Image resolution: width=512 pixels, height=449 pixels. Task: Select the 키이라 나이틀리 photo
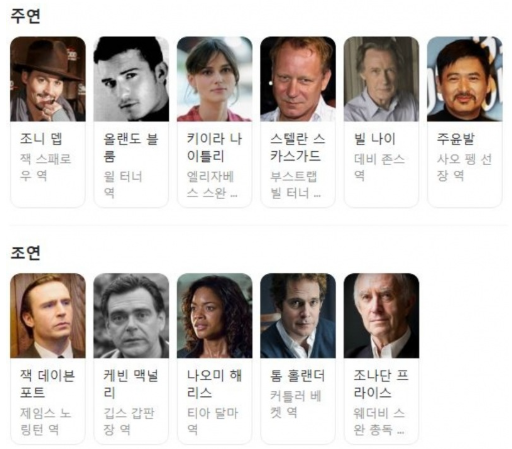214,79
